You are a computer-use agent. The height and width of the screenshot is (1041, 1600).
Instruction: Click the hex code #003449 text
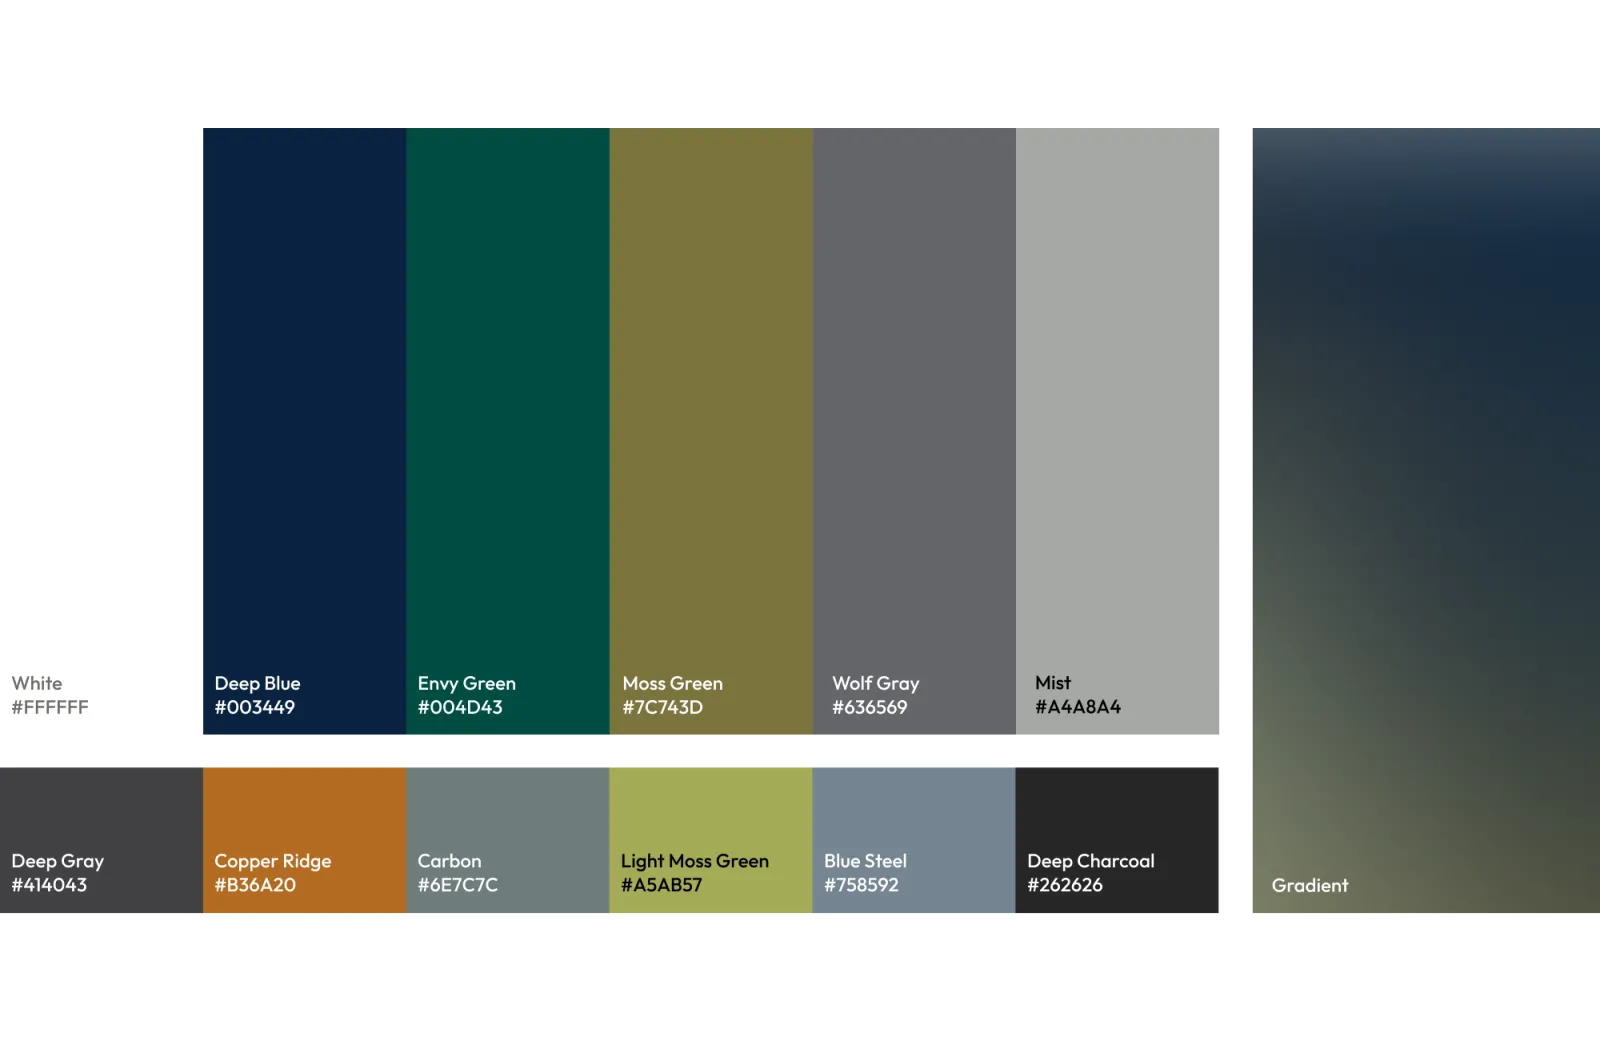click(x=255, y=707)
